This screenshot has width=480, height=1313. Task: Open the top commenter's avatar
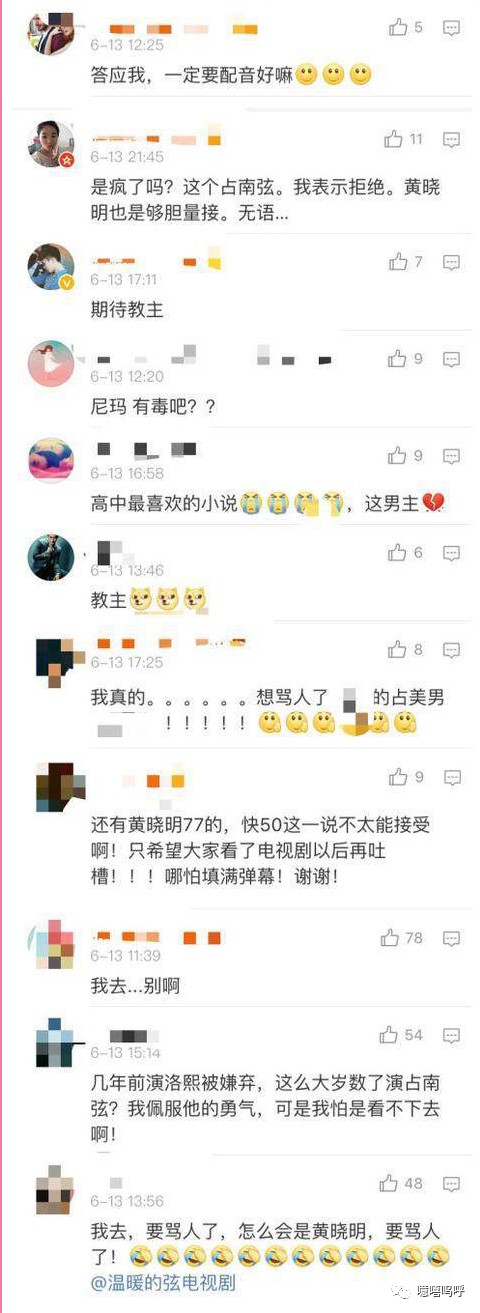(x=50, y=30)
